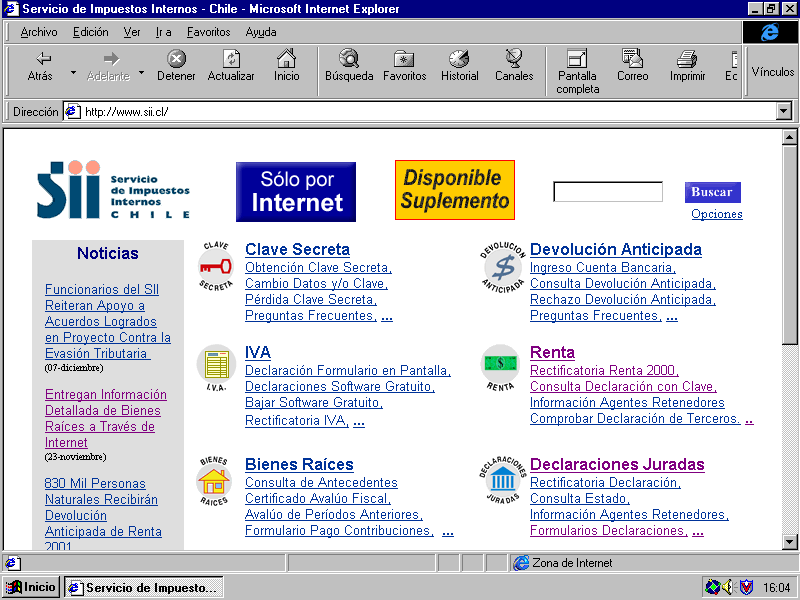800x600 pixels.
Task: Open the Bajar Software Gratuito link
Action: pos(314,403)
